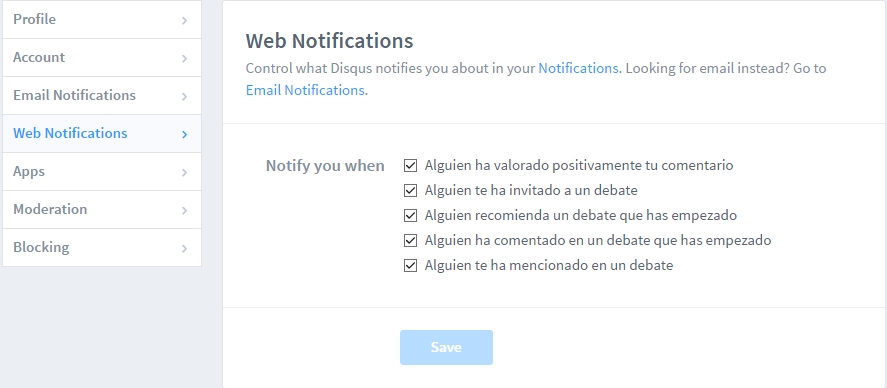Select Email Notifications in the sidebar
This screenshot has height=388, width=887.
click(x=102, y=96)
